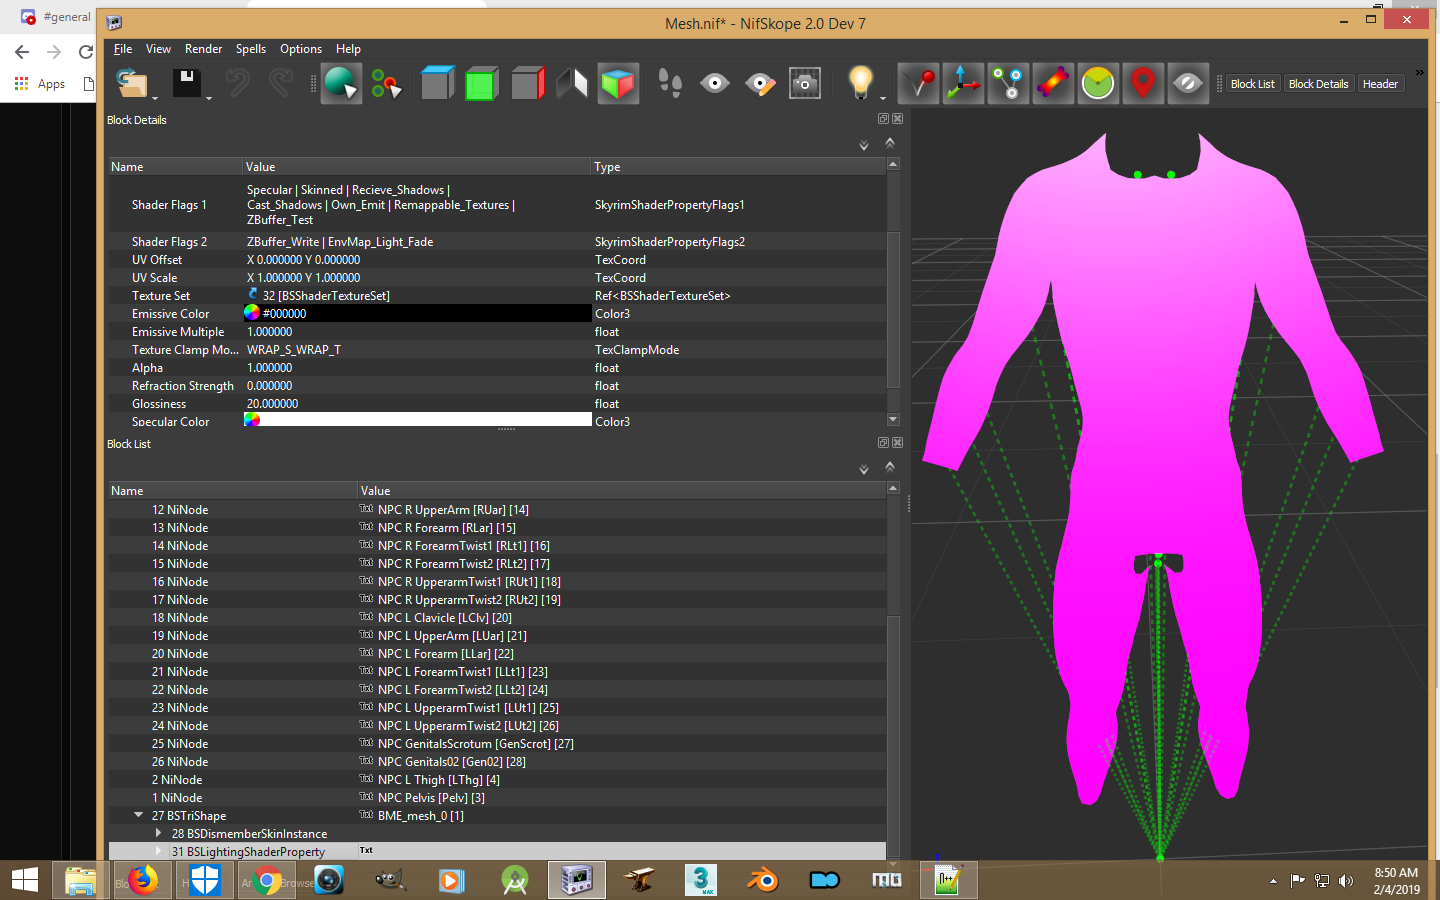Open the Help menu
The height and width of the screenshot is (900, 1440).
[x=348, y=48]
